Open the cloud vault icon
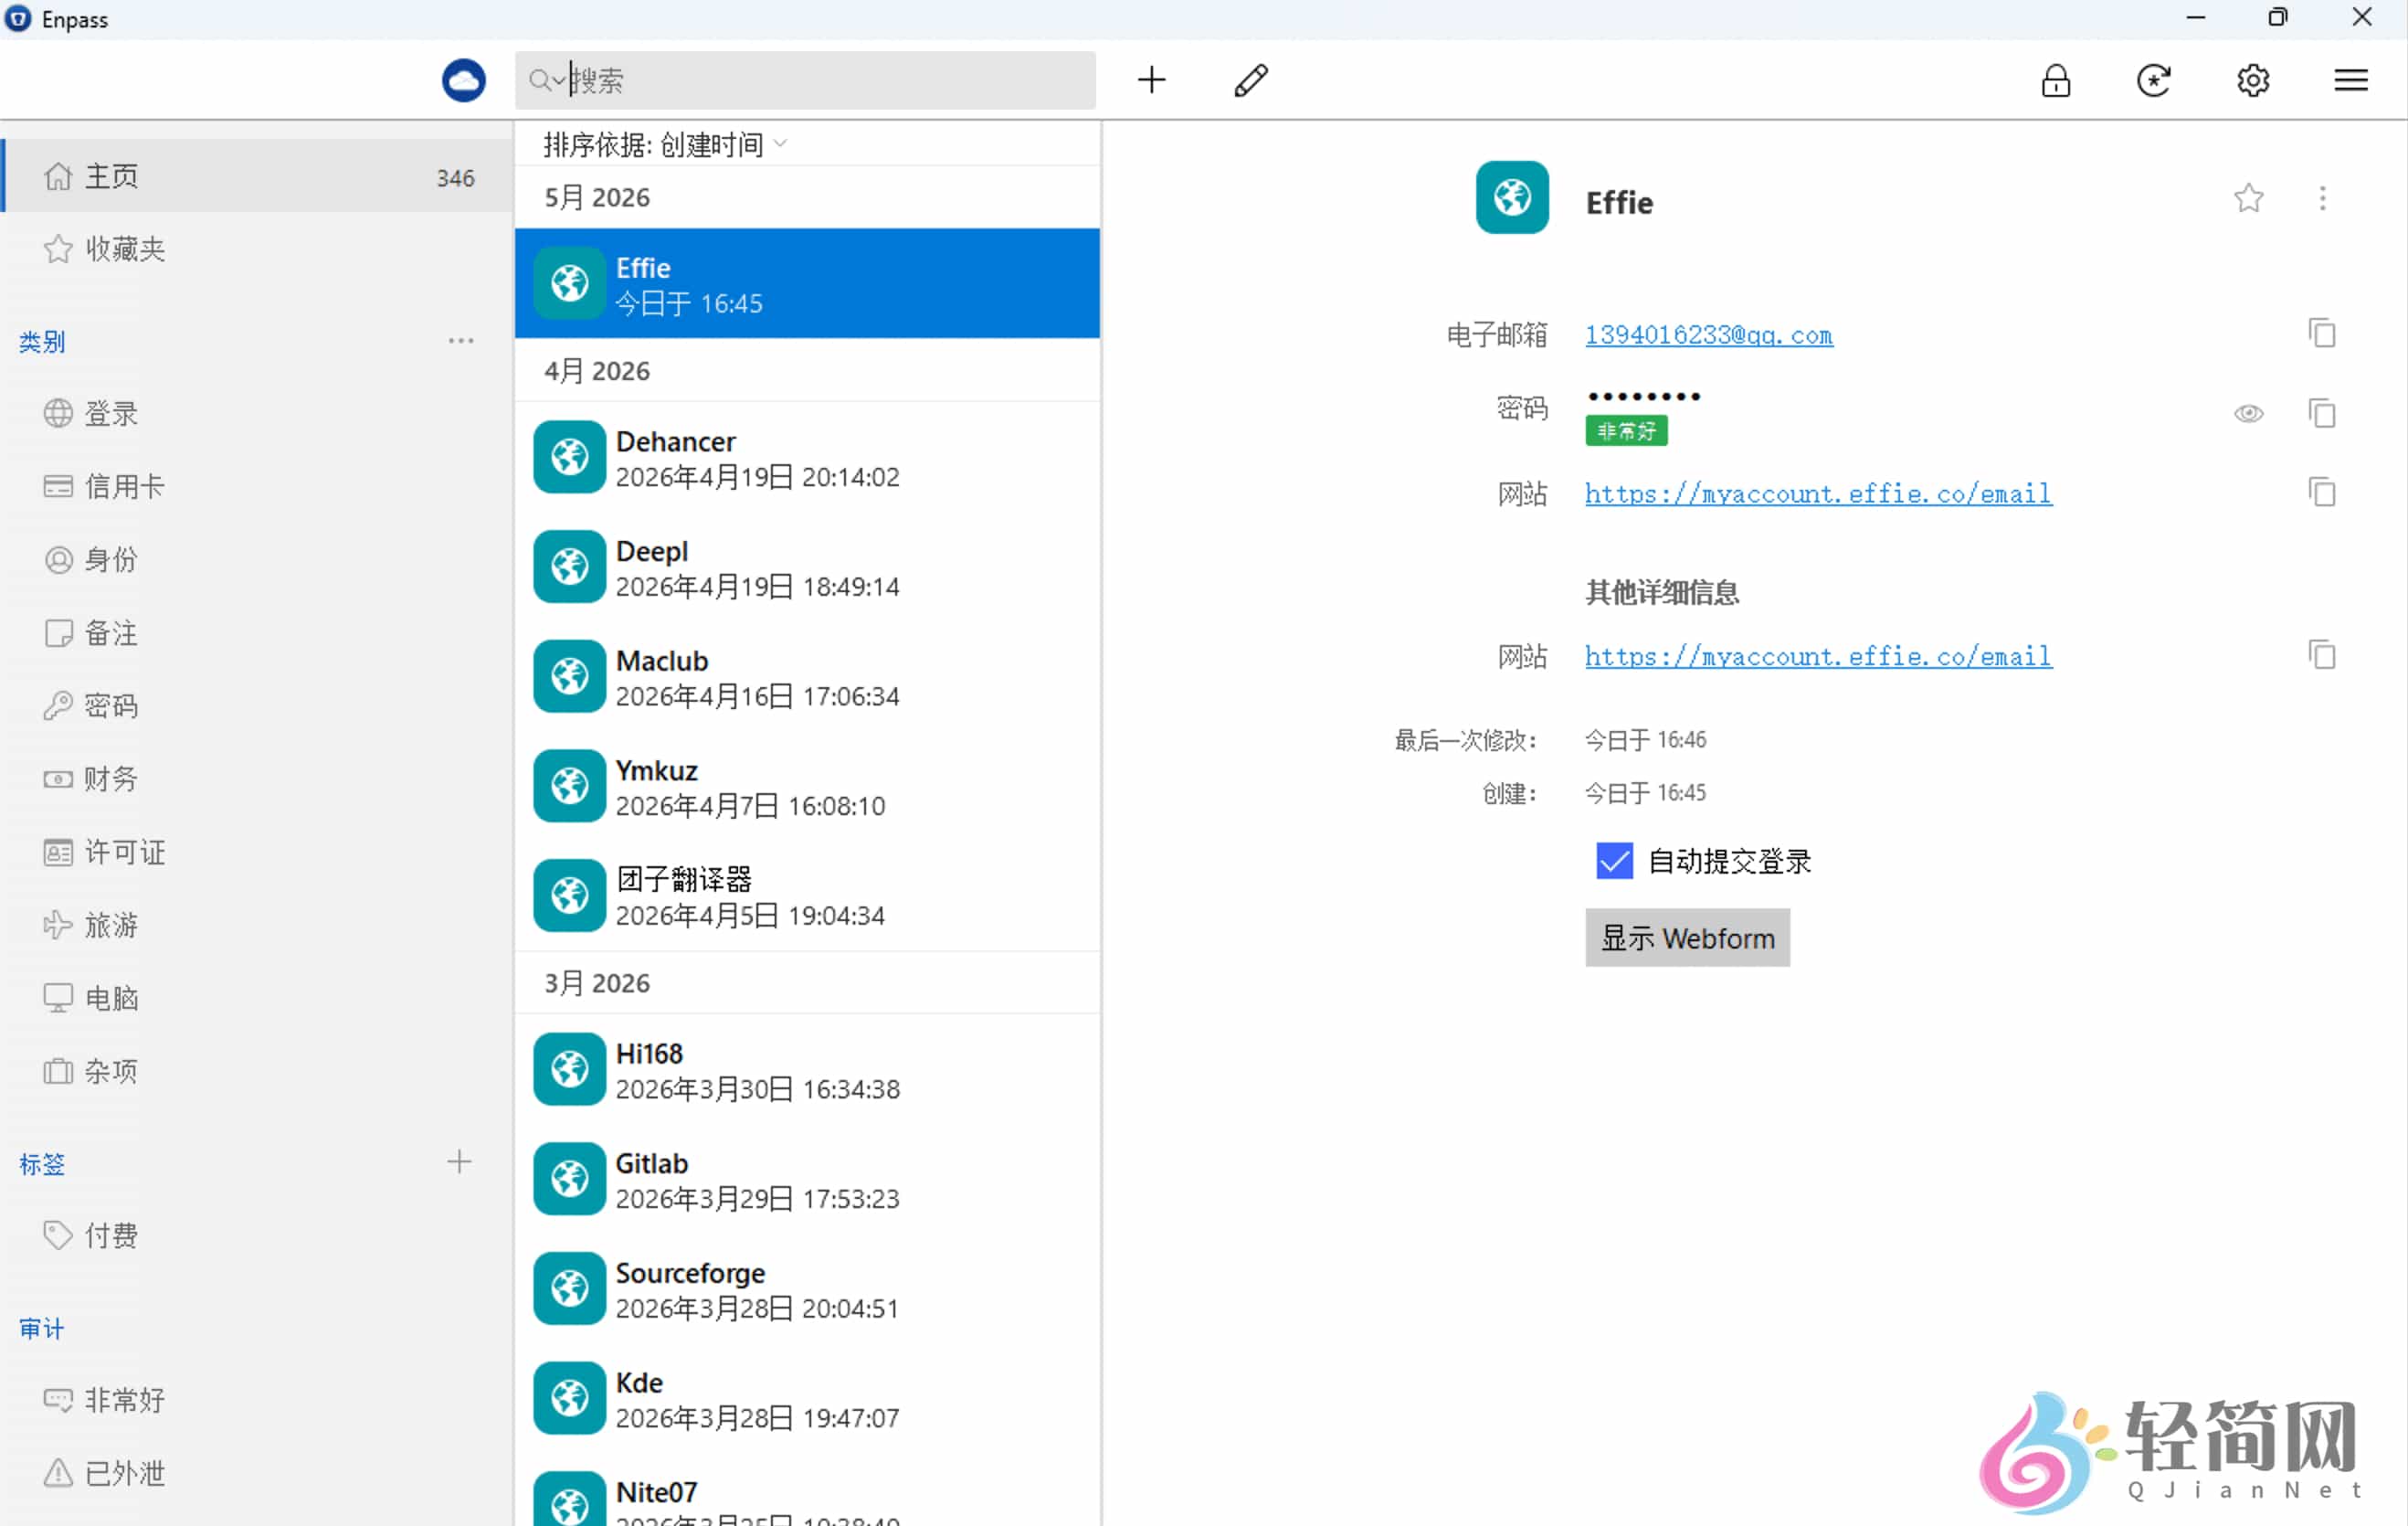Viewport: 2408px width, 1526px height. point(463,80)
